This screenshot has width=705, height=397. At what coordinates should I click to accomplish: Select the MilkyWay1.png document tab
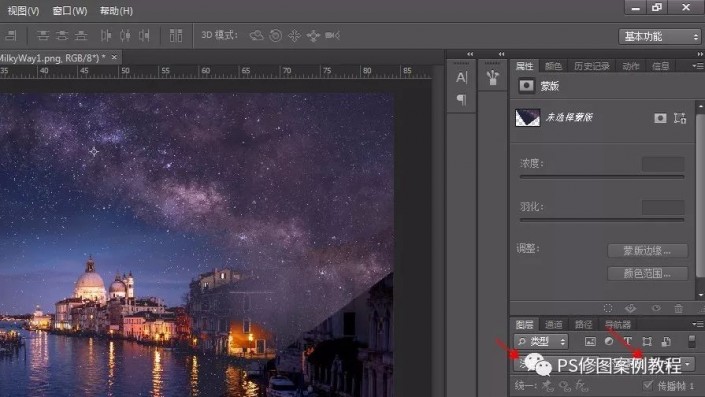[x=53, y=58]
